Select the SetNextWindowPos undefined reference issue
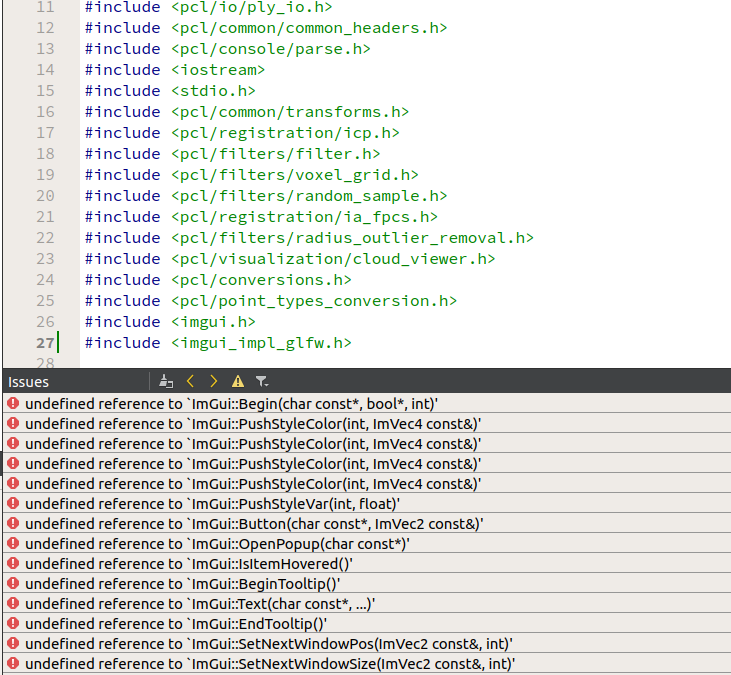The image size is (731, 675). tap(367, 644)
